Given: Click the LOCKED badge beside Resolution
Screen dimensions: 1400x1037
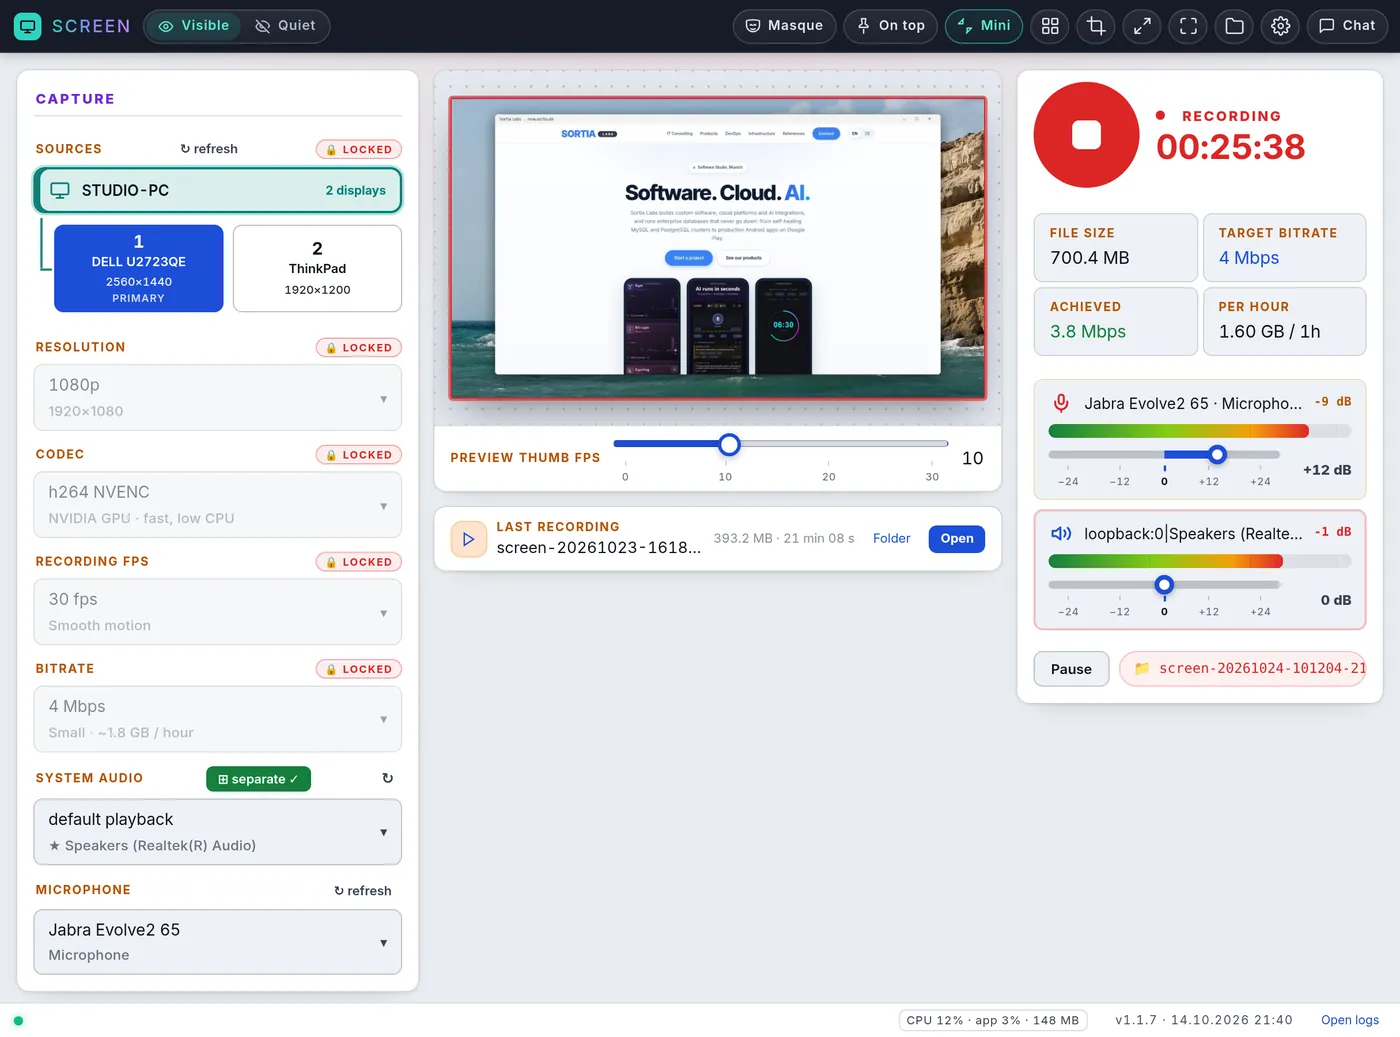Looking at the screenshot, I should [359, 348].
